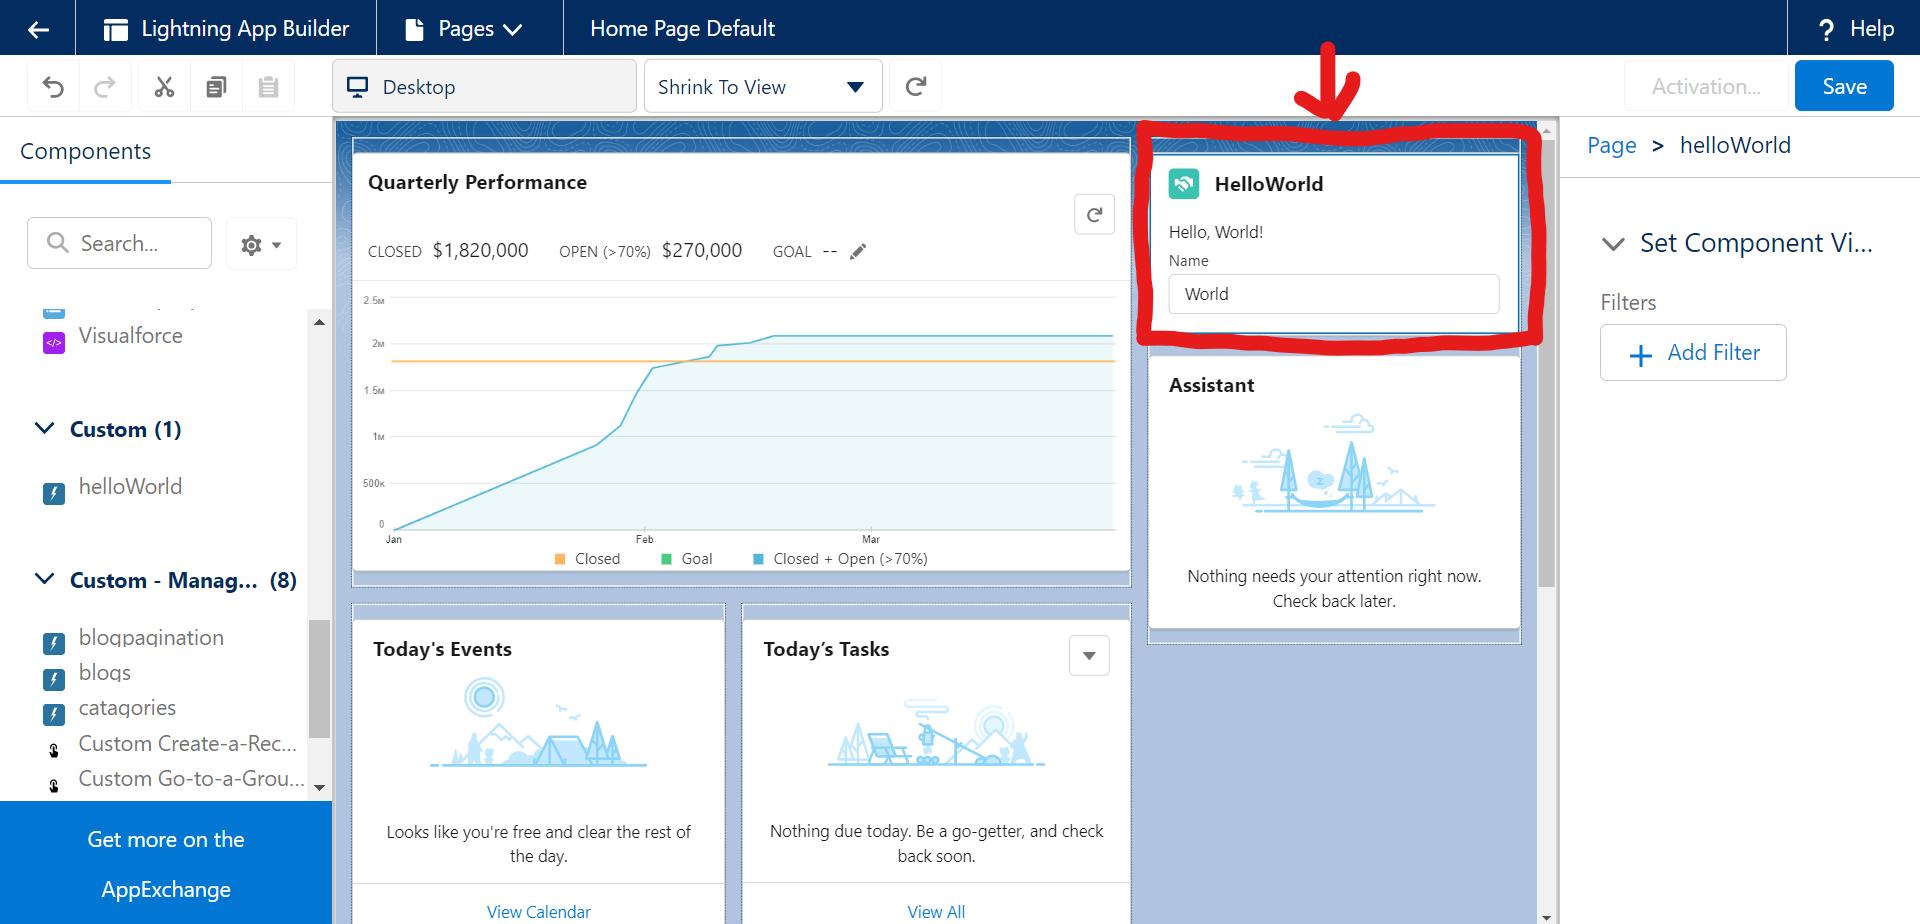The height and width of the screenshot is (924, 1920).
Task: Click the redo icon
Action: tap(105, 87)
